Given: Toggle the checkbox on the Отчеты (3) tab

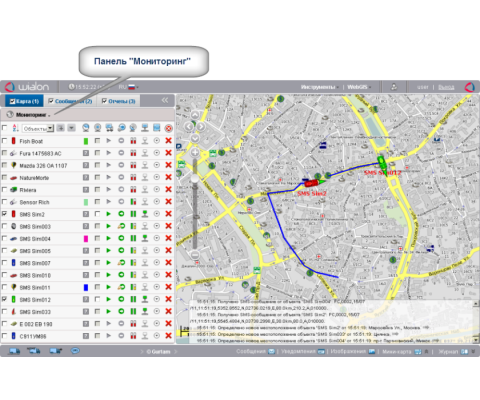Looking at the screenshot, I should pos(104,101).
